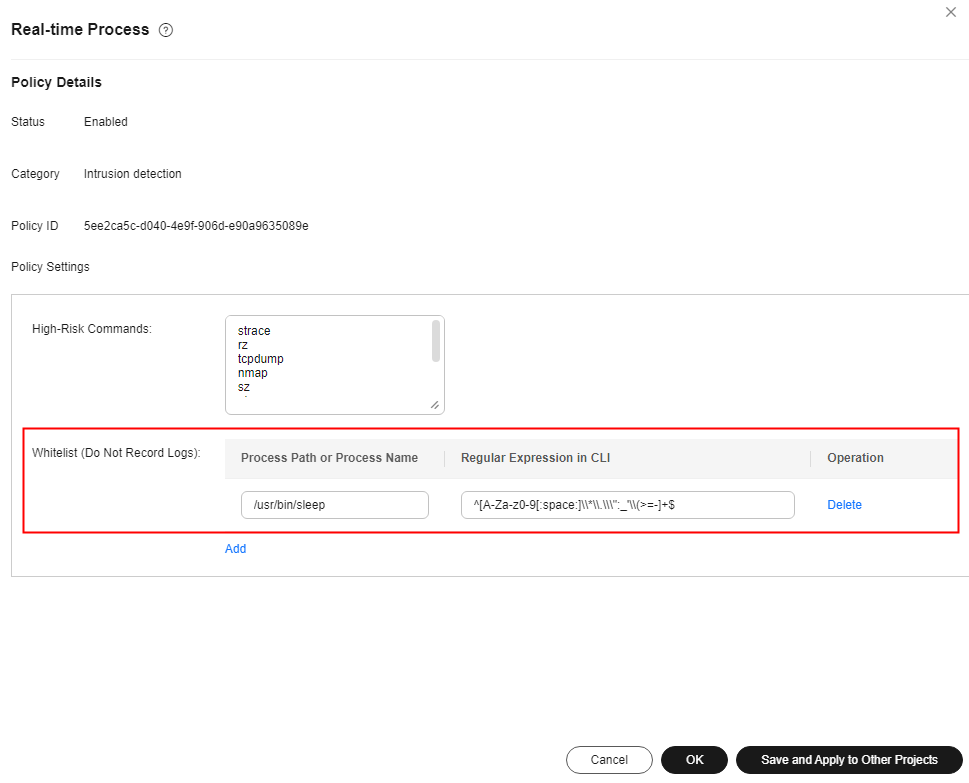Click the Process Path or Process Name header
The image size is (969, 783).
[x=329, y=458]
